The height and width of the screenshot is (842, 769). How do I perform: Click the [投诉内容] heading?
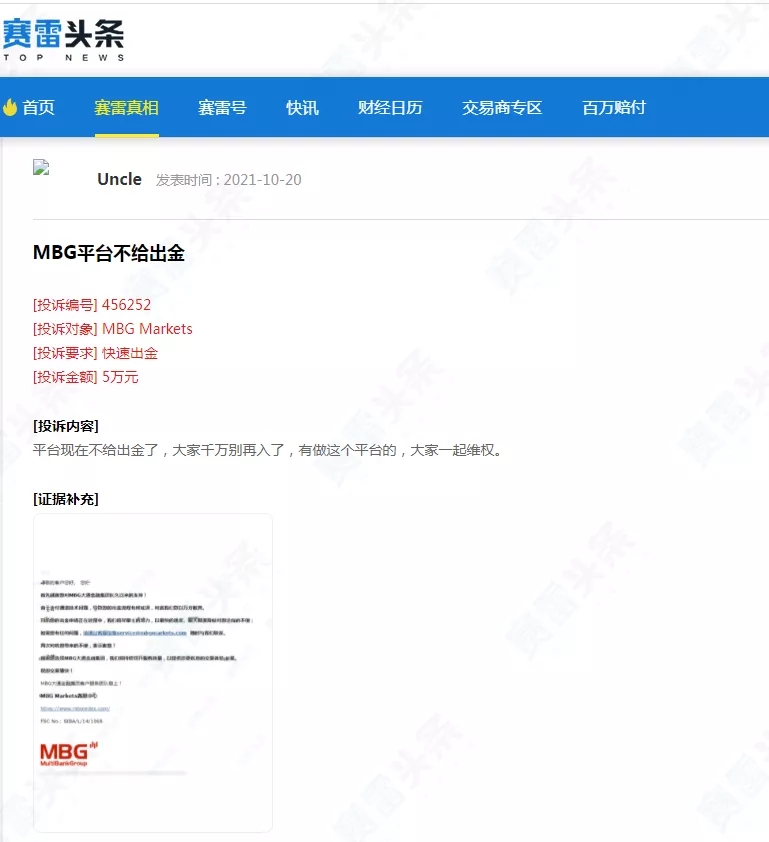[66, 426]
